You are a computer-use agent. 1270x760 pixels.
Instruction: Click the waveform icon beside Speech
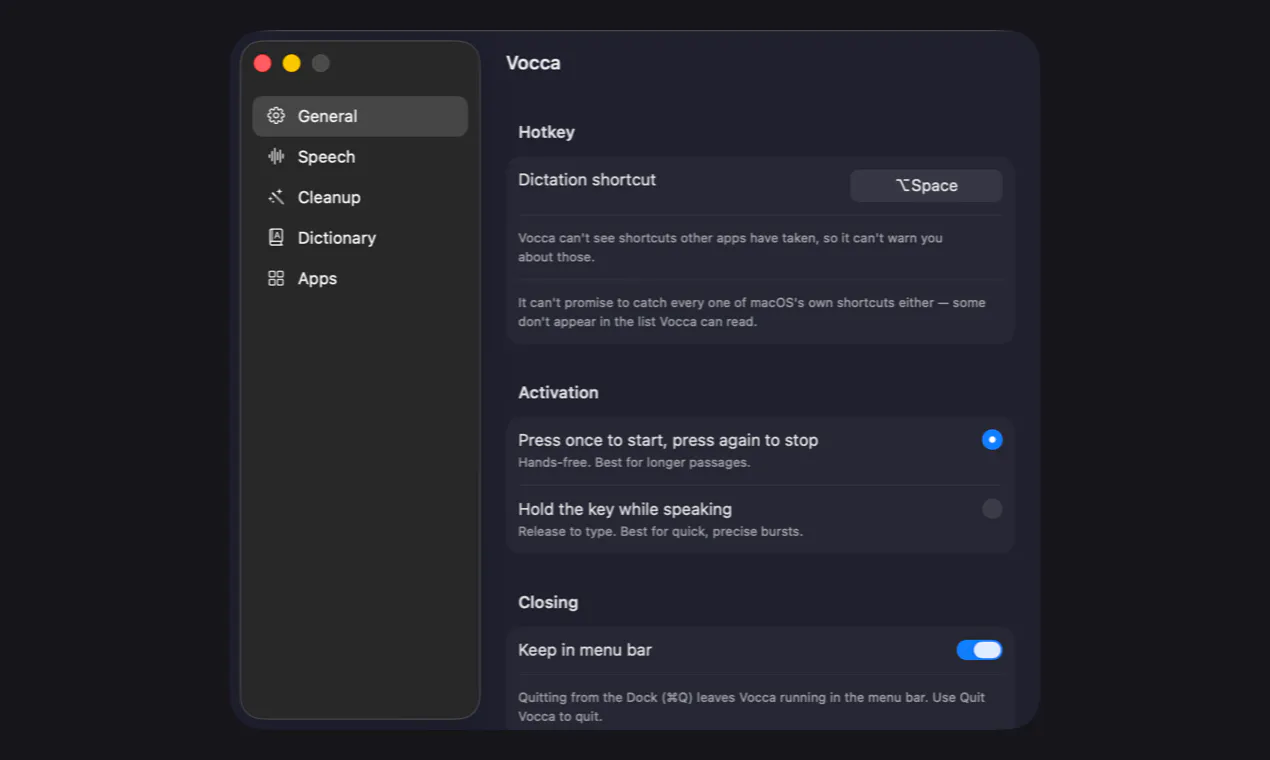pyautogui.click(x=276, y=156)
